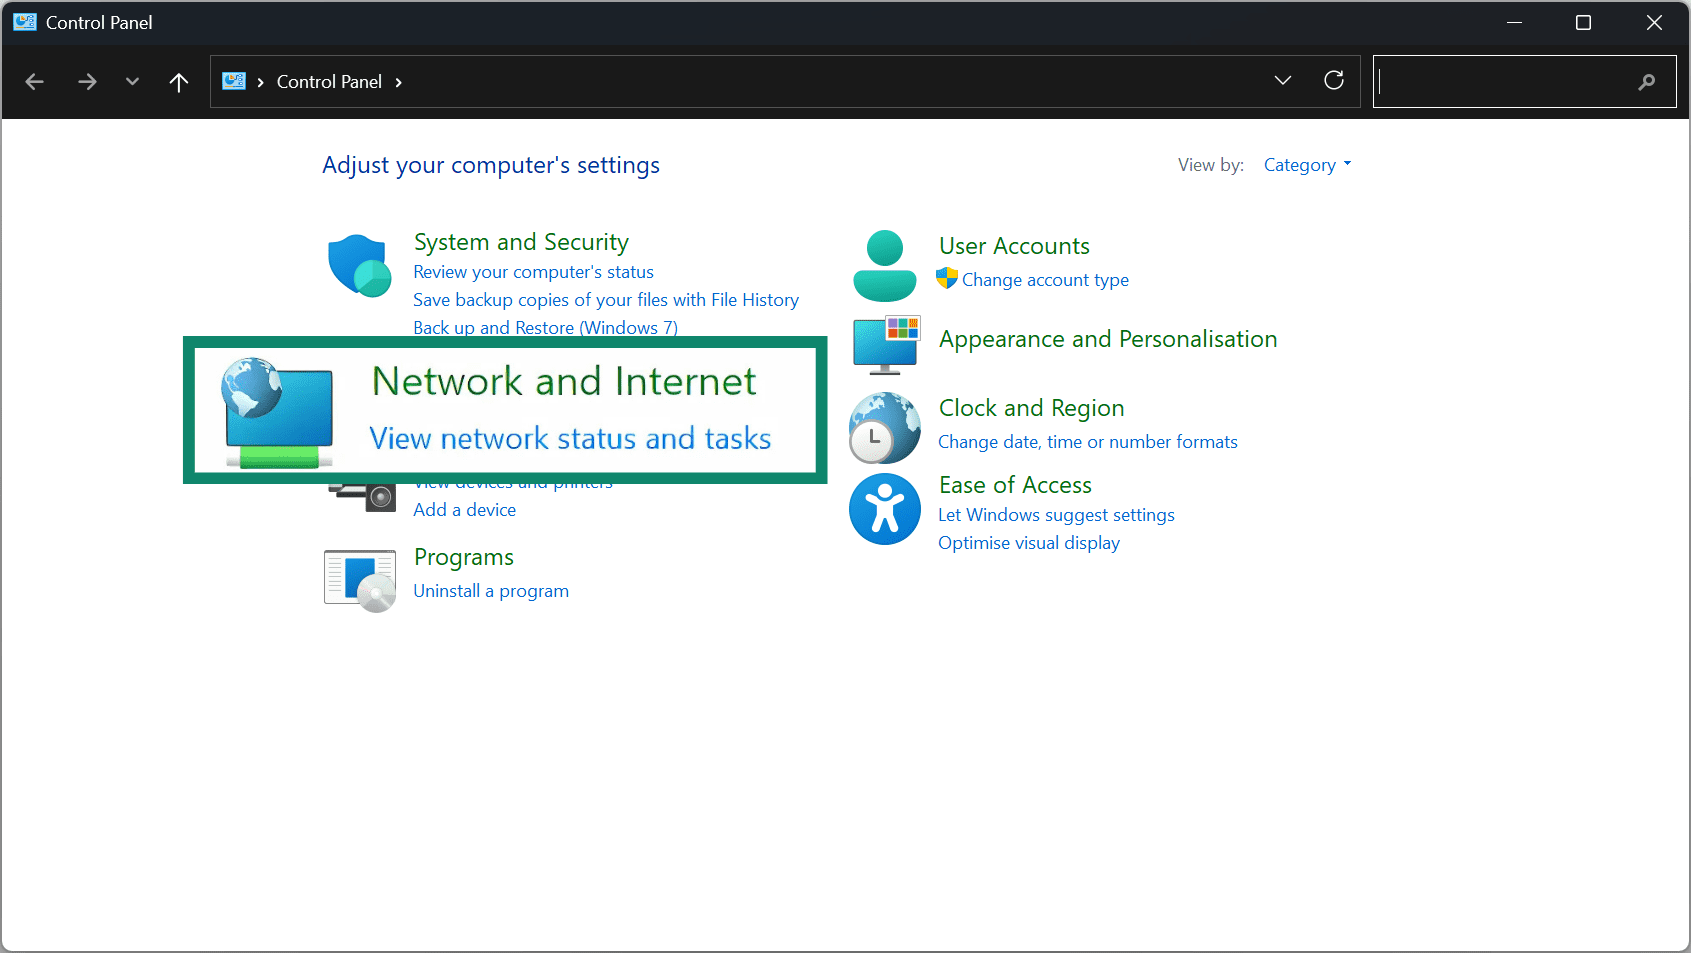Expand the recent locations chevron beside forward button
This screenshot has height=953, width=1691.
click(131, 81)
